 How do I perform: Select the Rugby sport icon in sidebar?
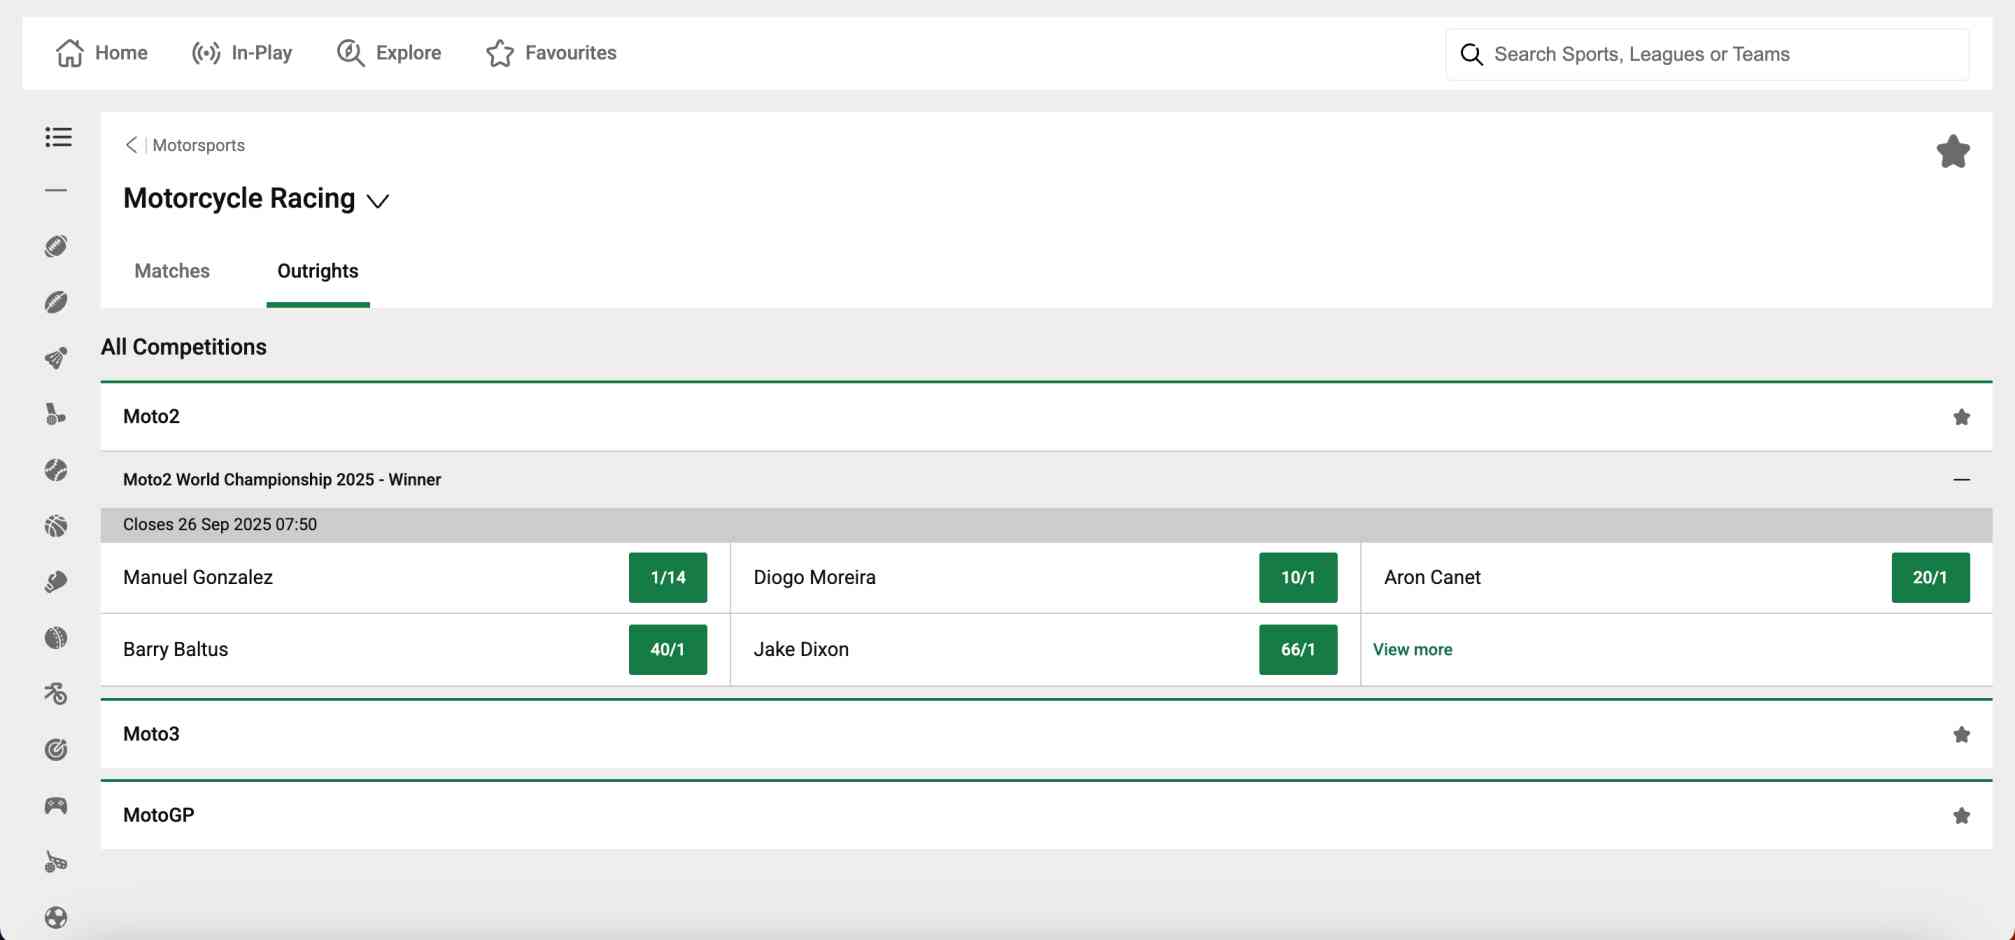57,302
